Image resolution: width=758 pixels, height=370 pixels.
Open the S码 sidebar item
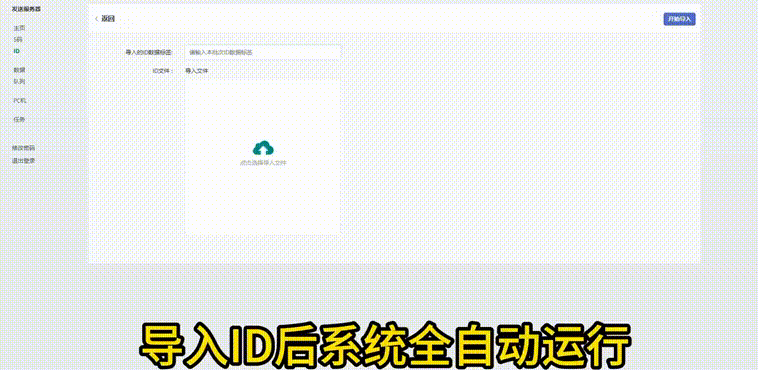(18, 39)
